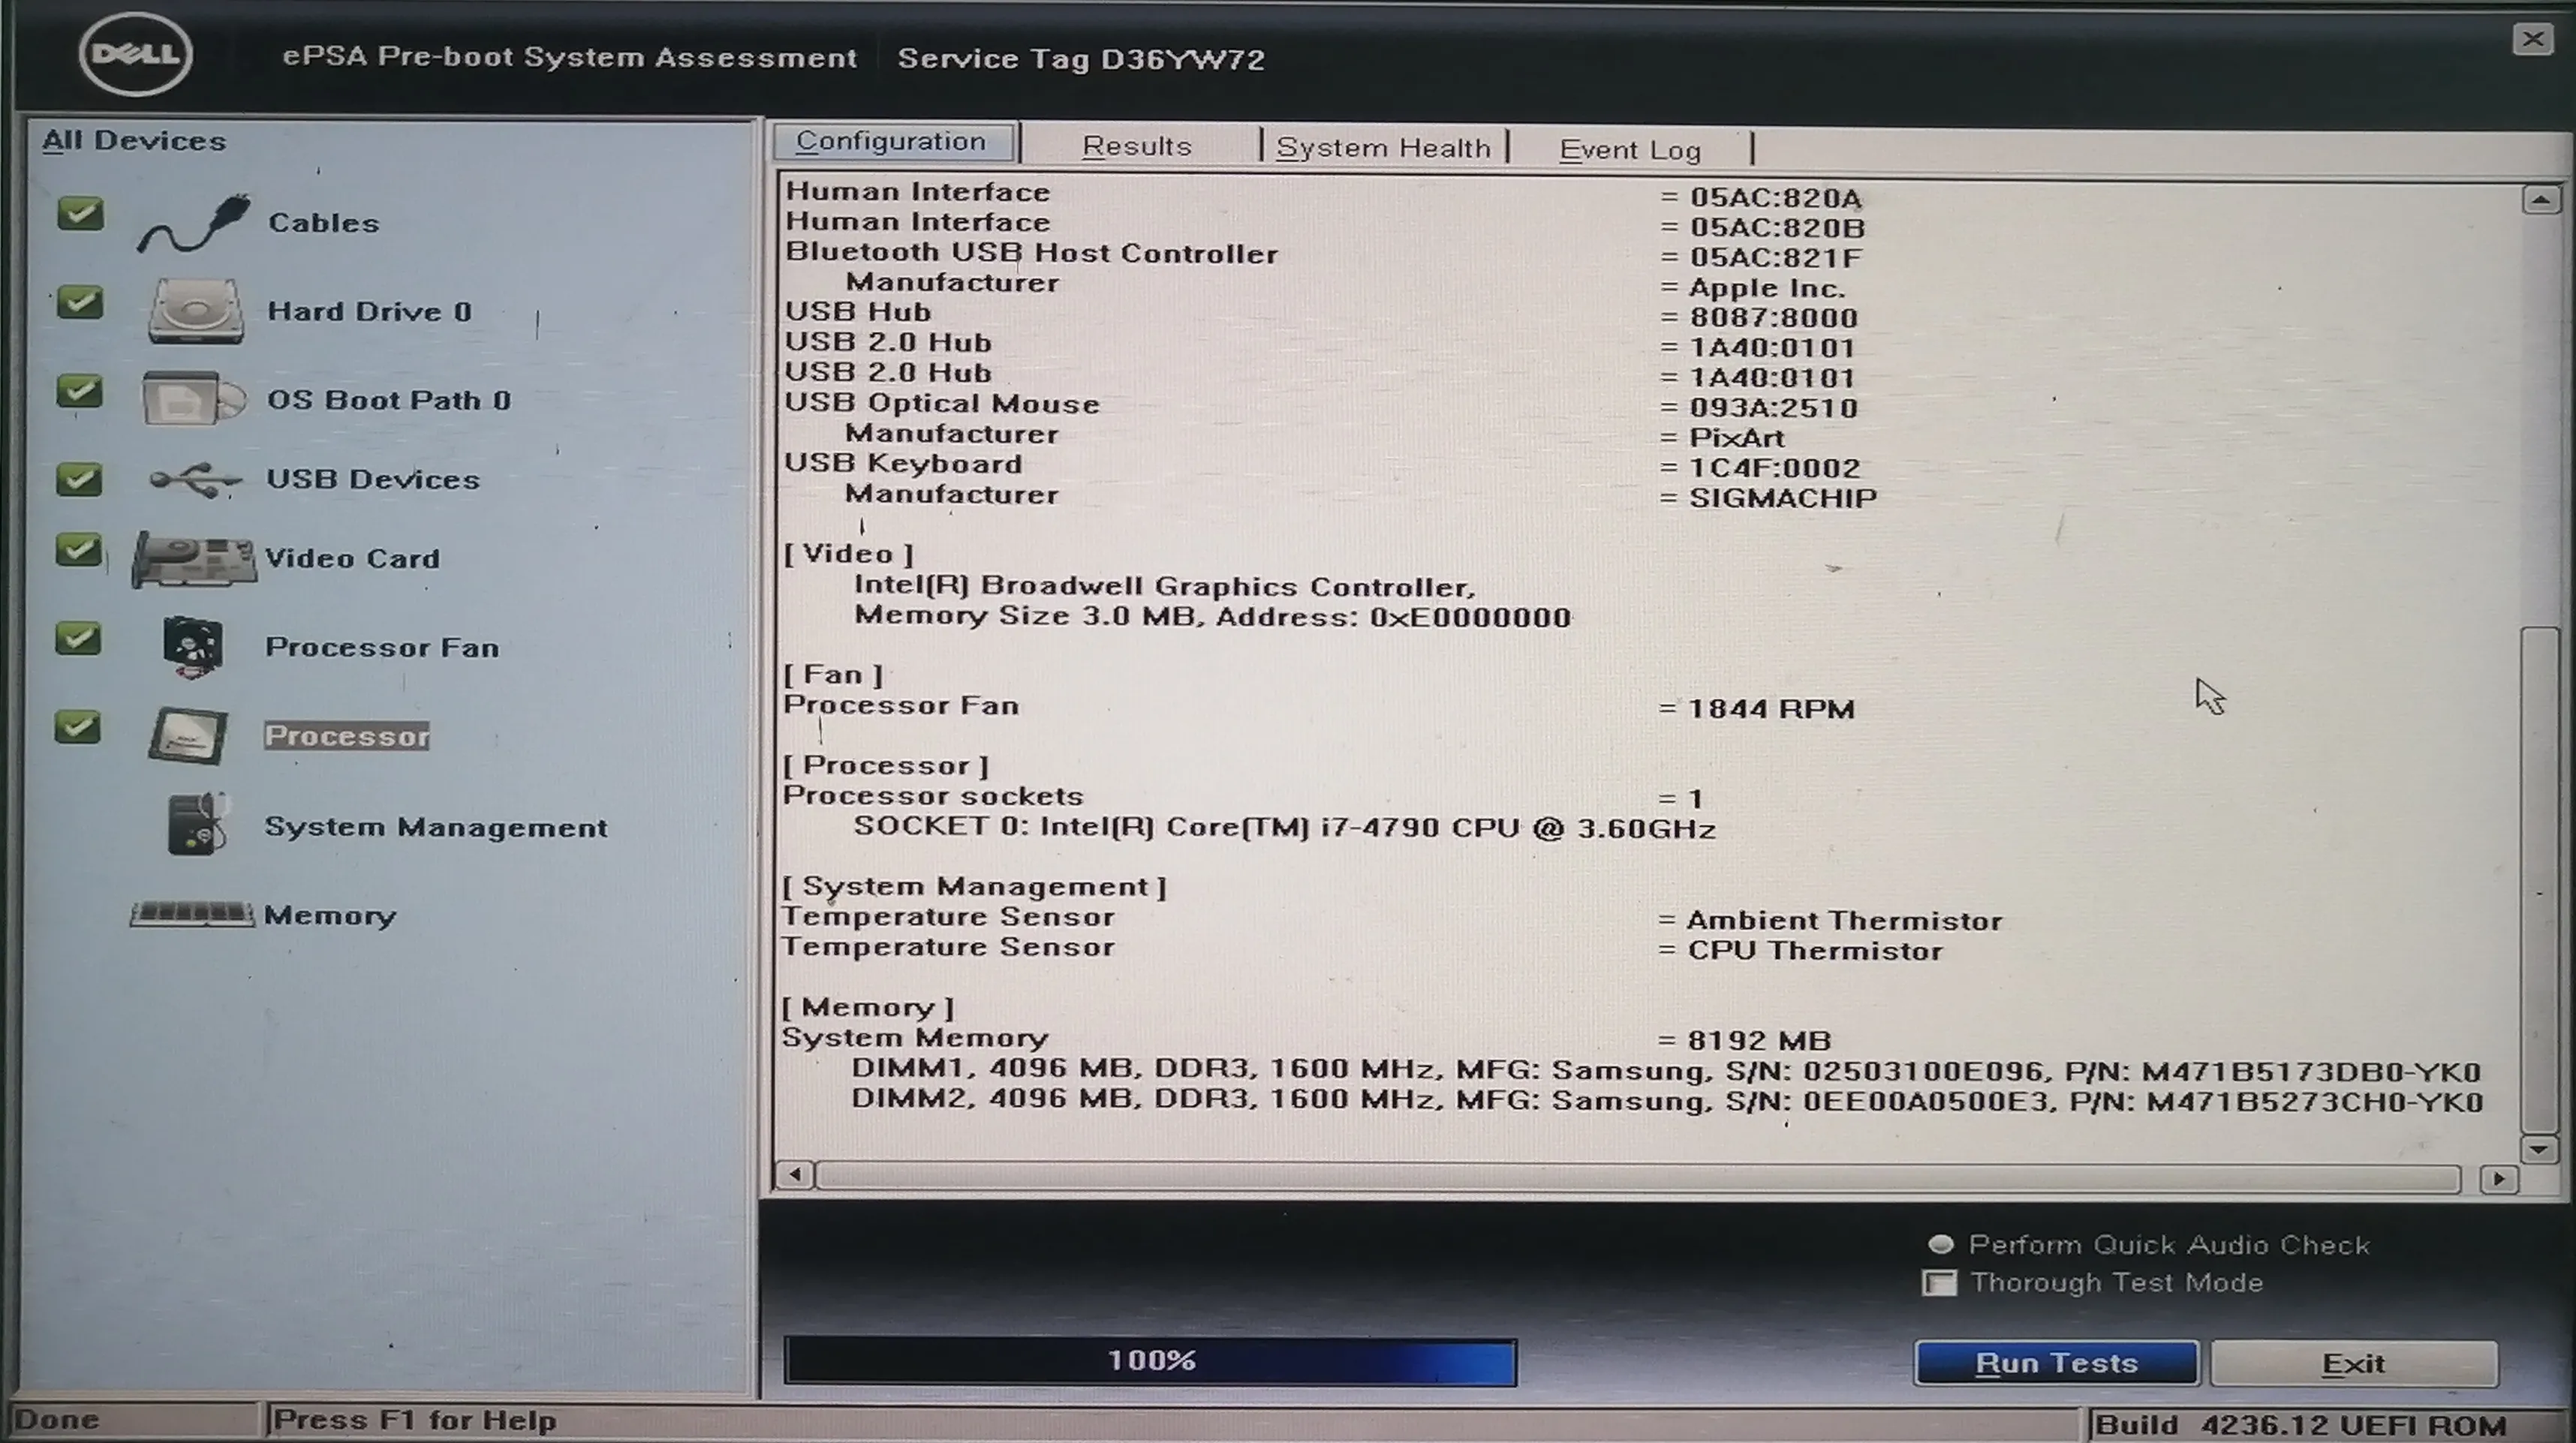The width and height of the screenshot is (2576, 1443).
Task: Click the DIMM1 memory details line
Action: pos(1666,1070)
